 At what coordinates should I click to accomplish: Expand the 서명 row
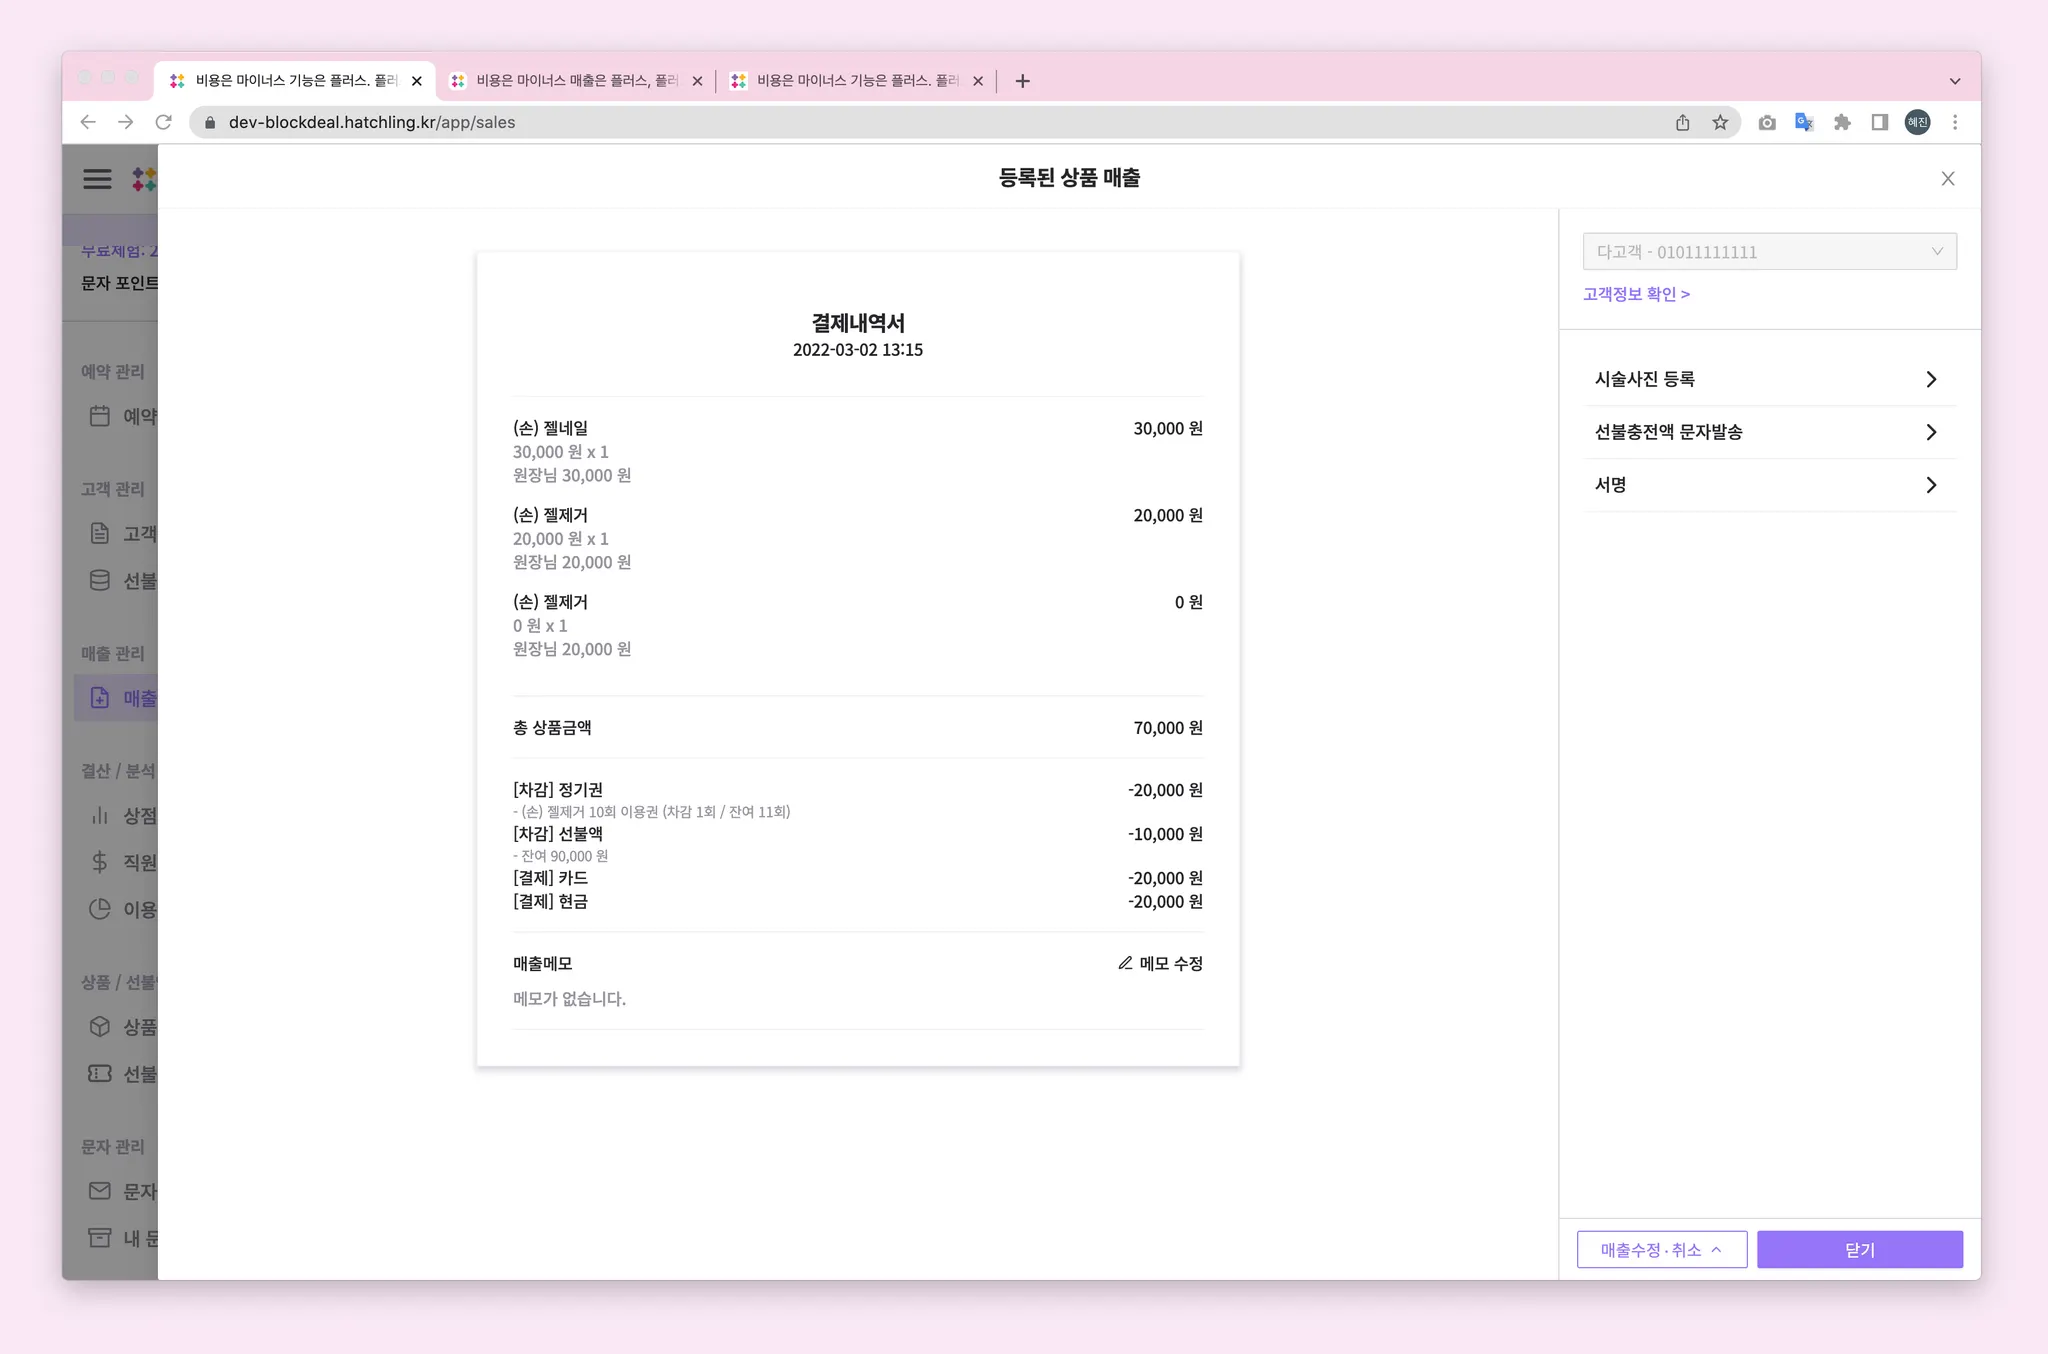[x=1768, y=485]
